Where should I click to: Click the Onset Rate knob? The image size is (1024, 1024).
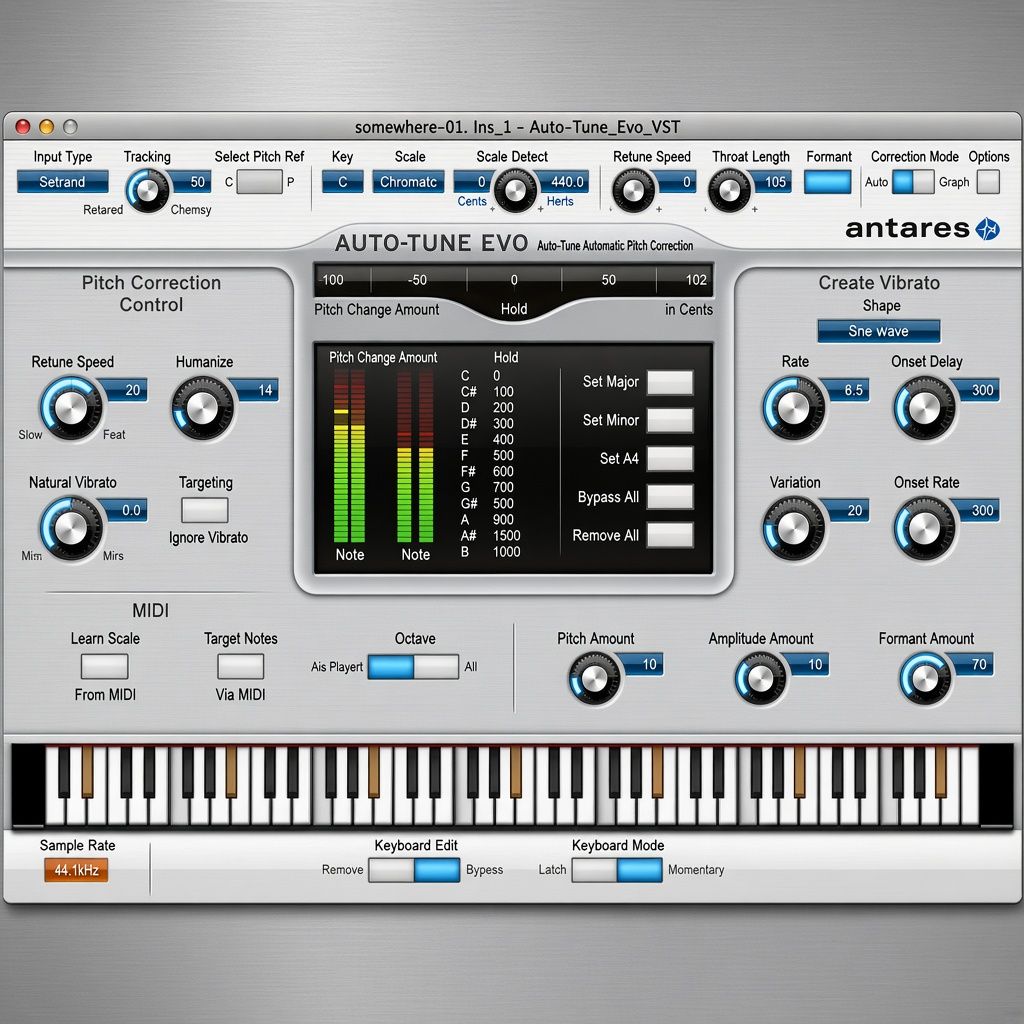(x=924, y=528)
